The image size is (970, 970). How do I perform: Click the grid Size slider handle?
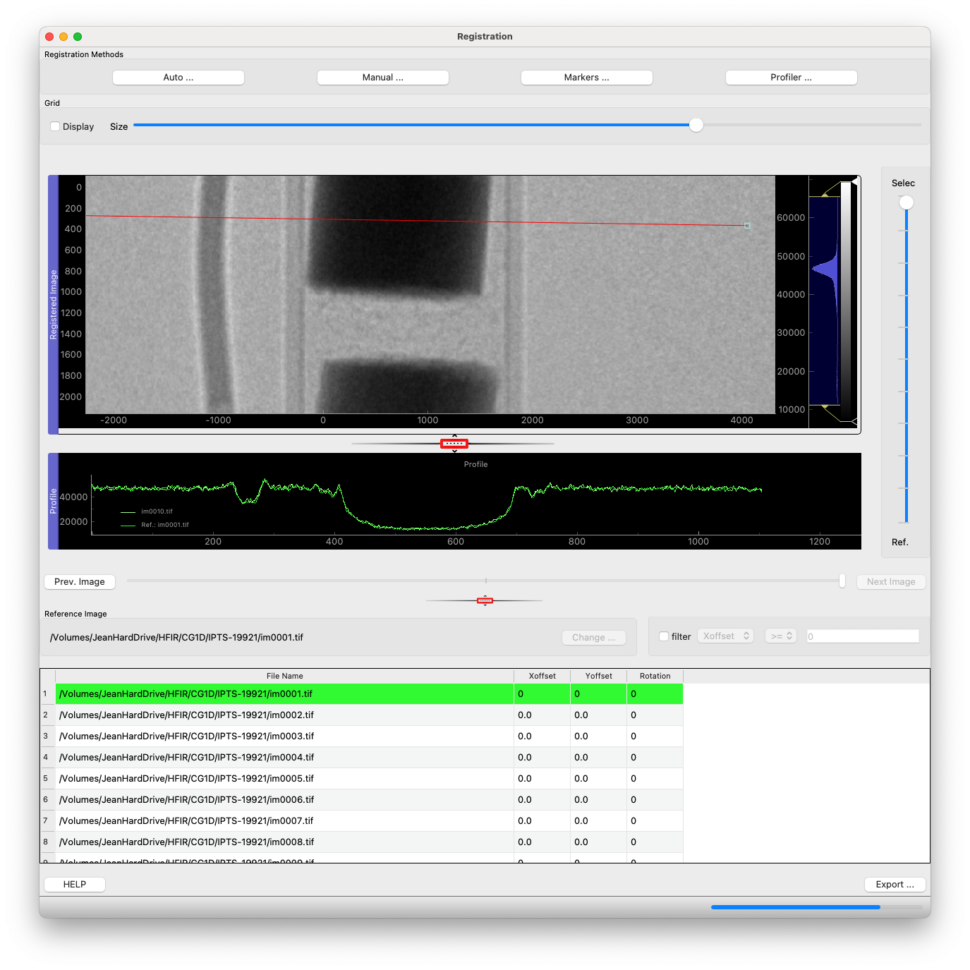tap(696, 125)
